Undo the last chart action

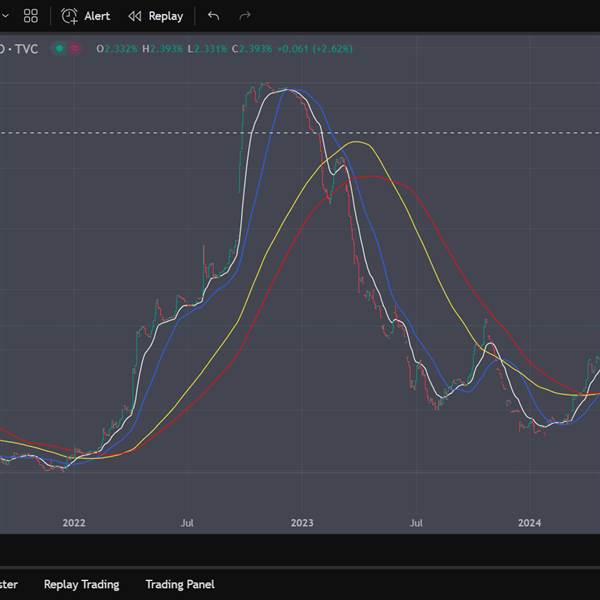click(x=214, y=16)
